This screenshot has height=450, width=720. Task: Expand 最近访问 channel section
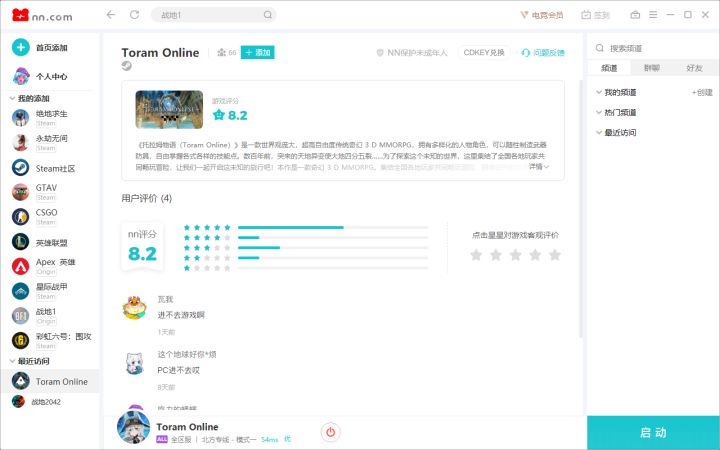(616, 133)
